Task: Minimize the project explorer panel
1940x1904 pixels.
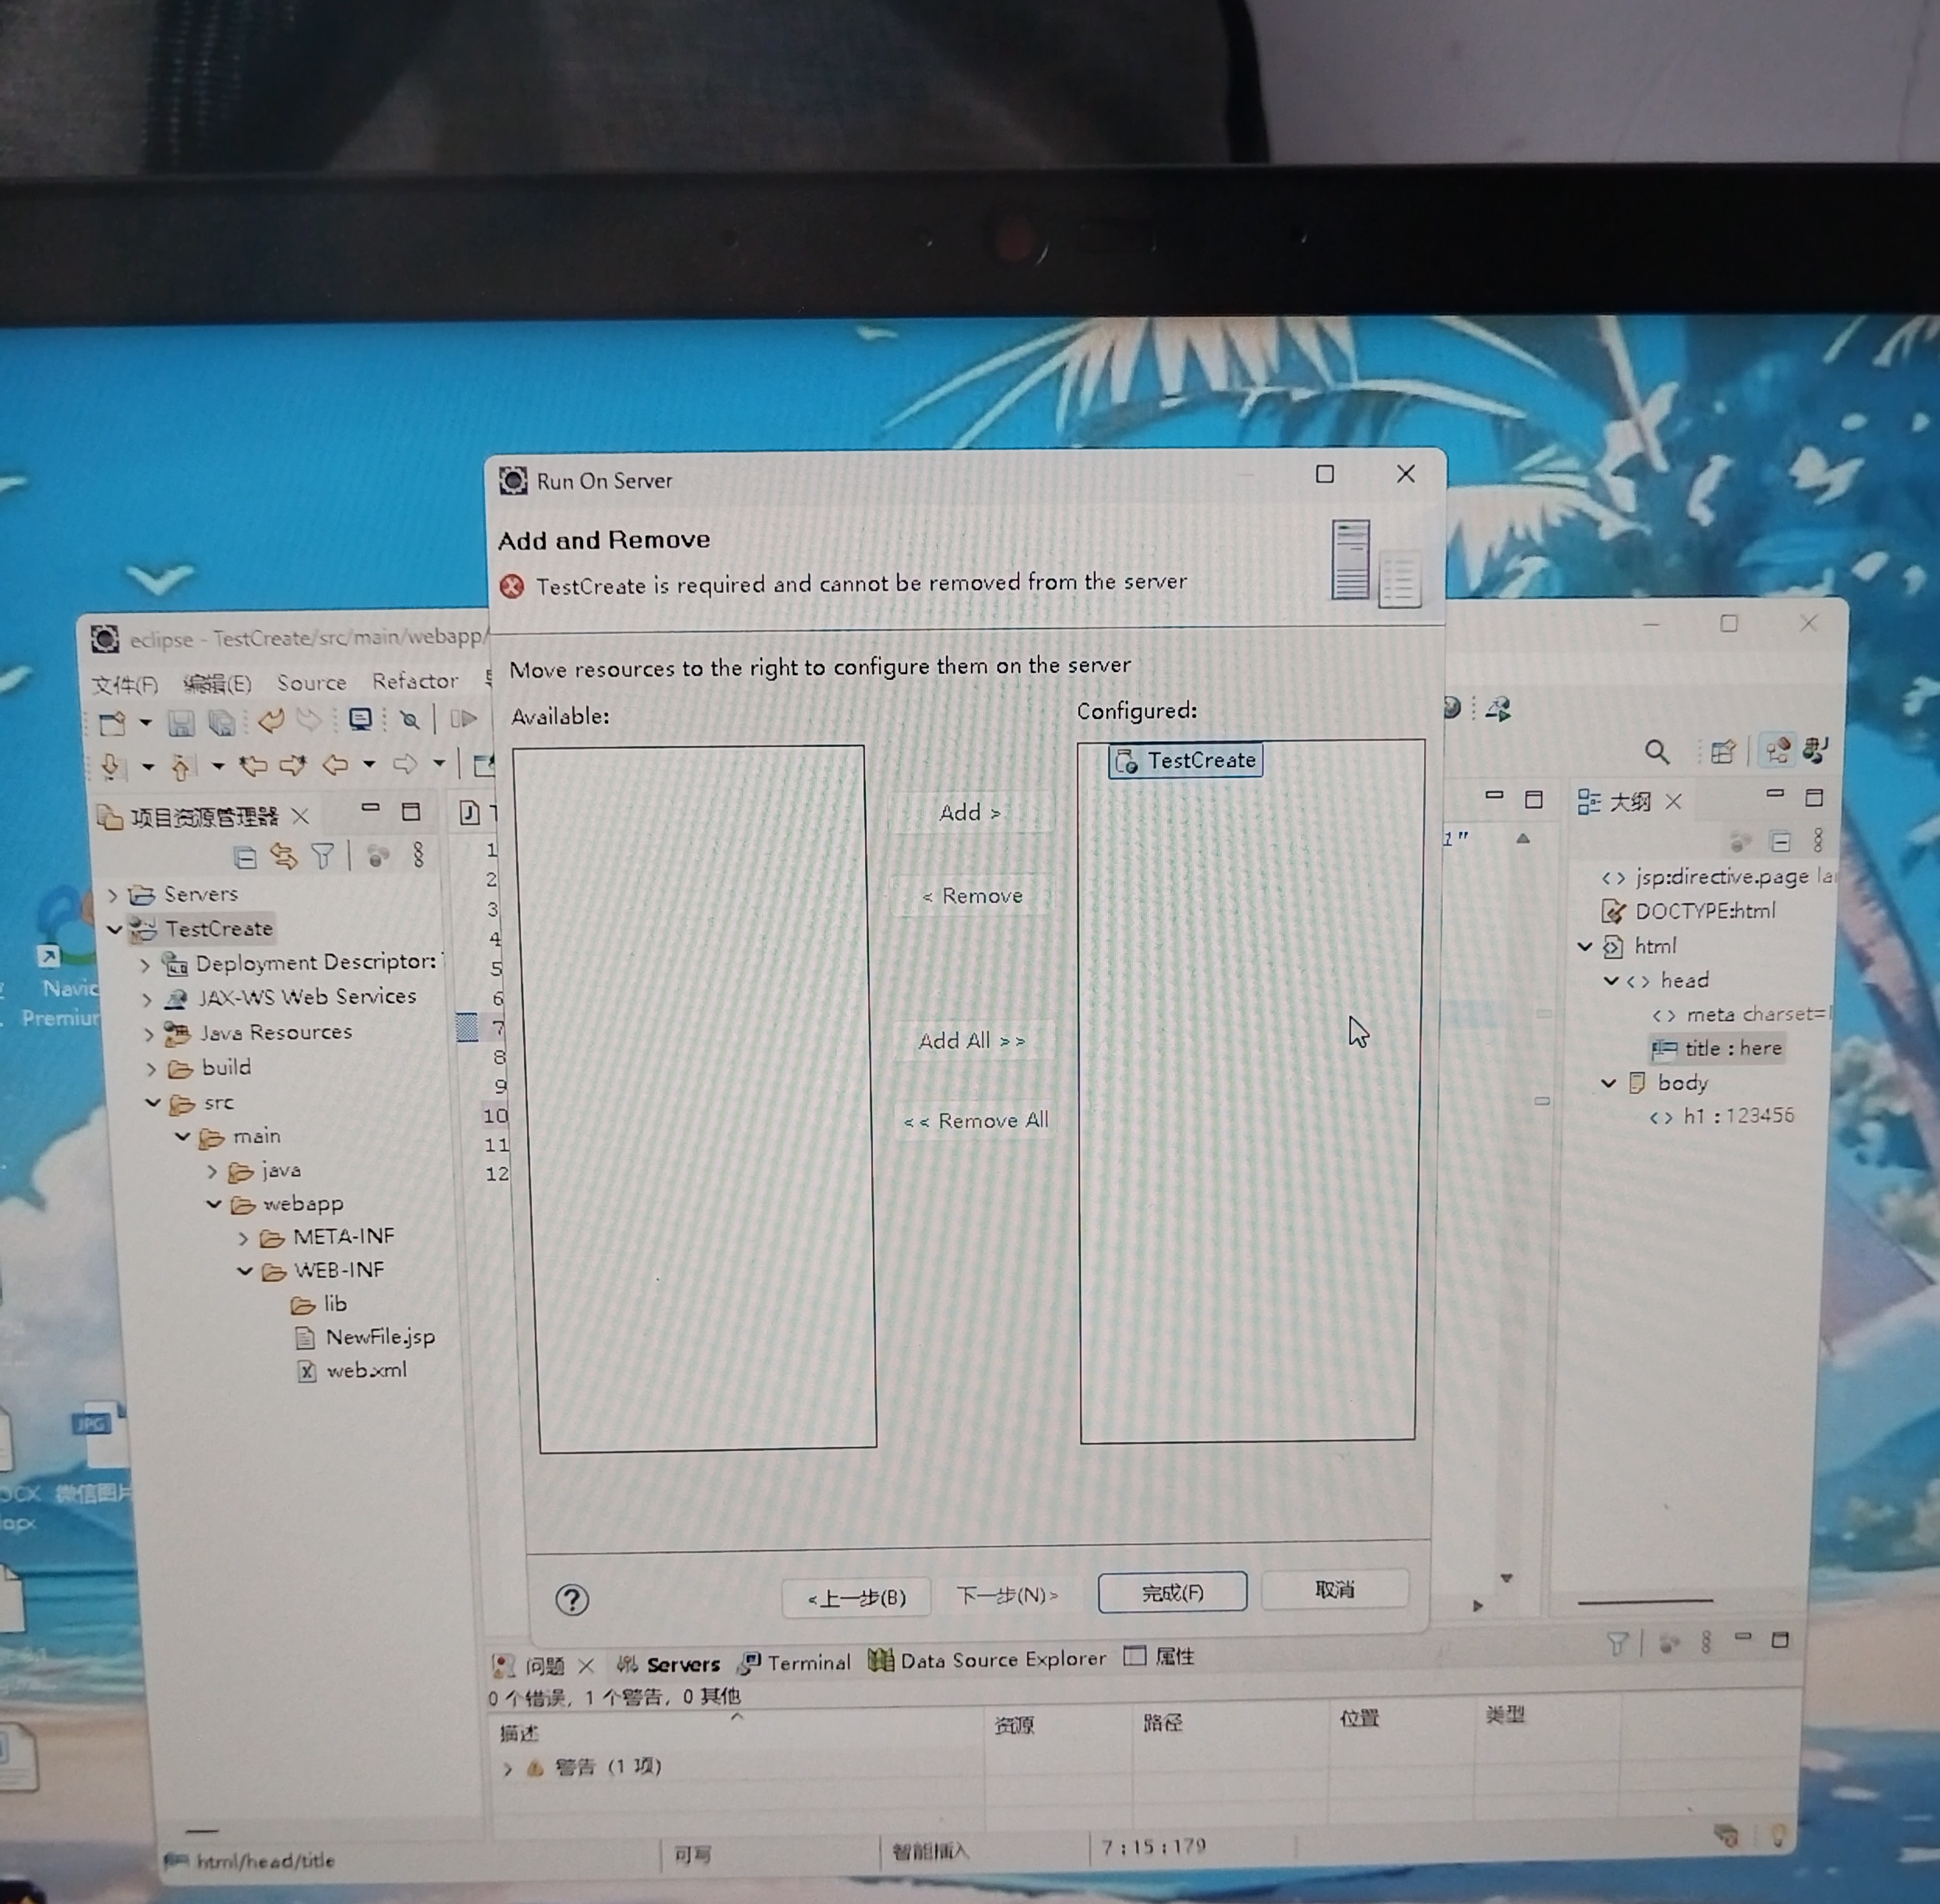Action: (370, 808)
